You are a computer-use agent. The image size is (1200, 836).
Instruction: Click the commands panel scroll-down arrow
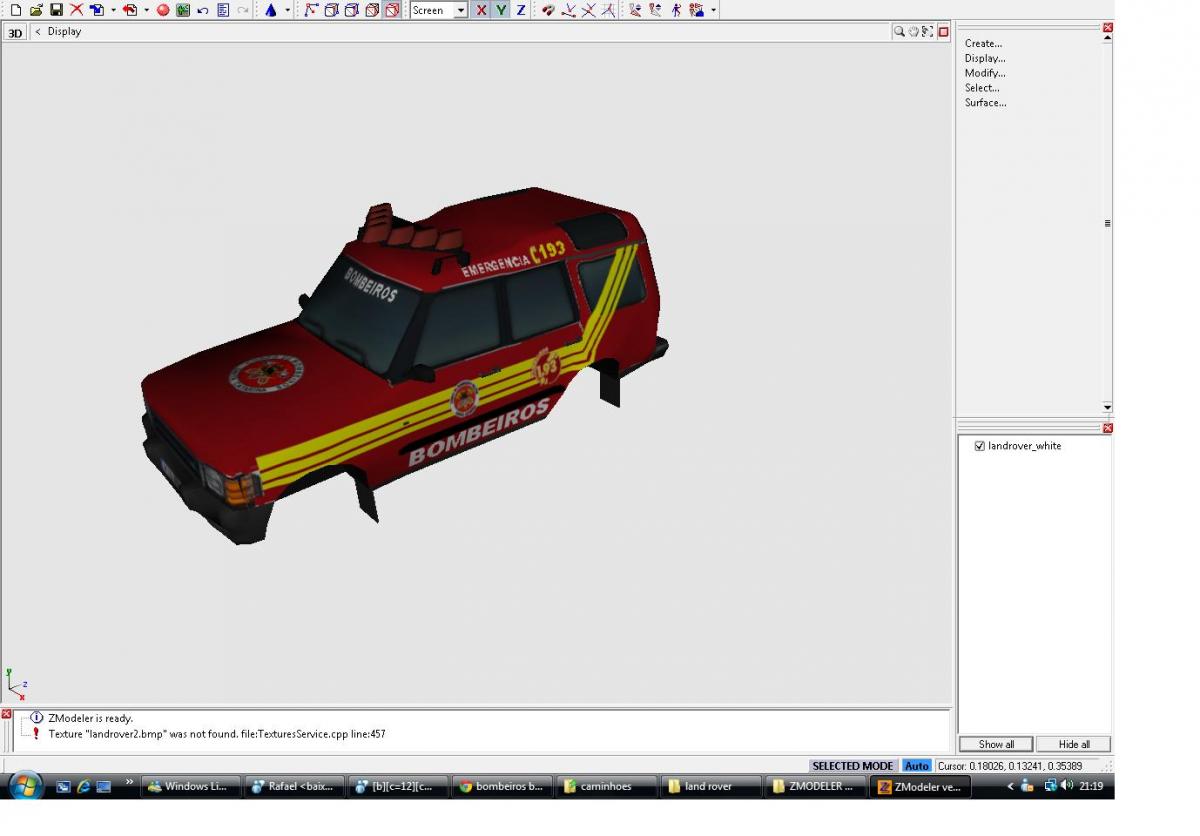click(x=1107, y=407)
